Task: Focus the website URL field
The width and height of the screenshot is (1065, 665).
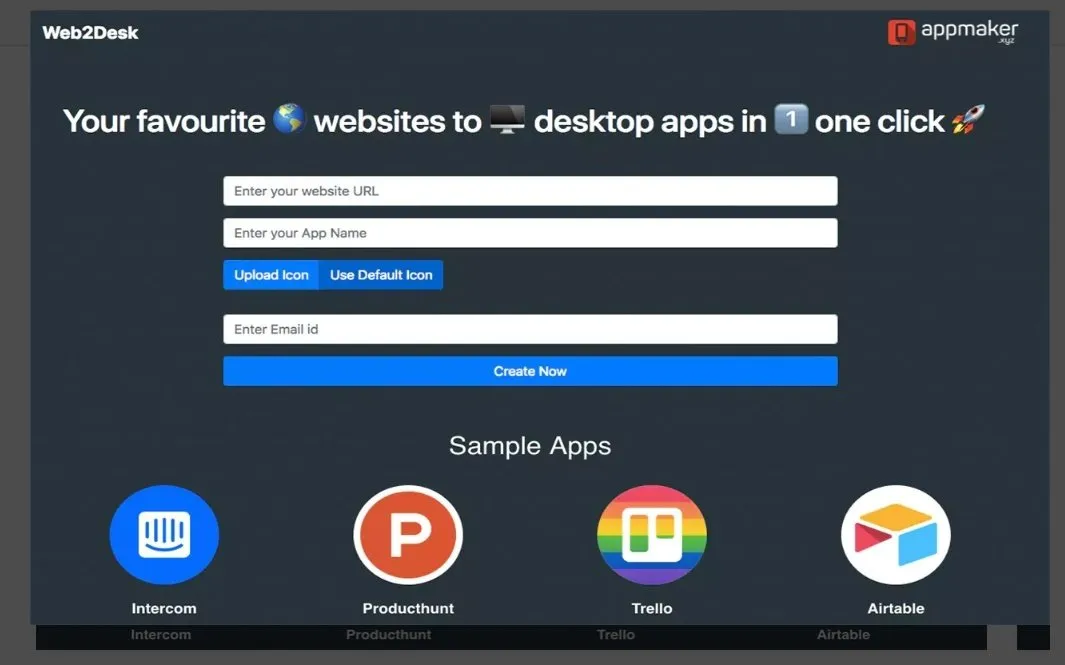Action: point(530,191)
